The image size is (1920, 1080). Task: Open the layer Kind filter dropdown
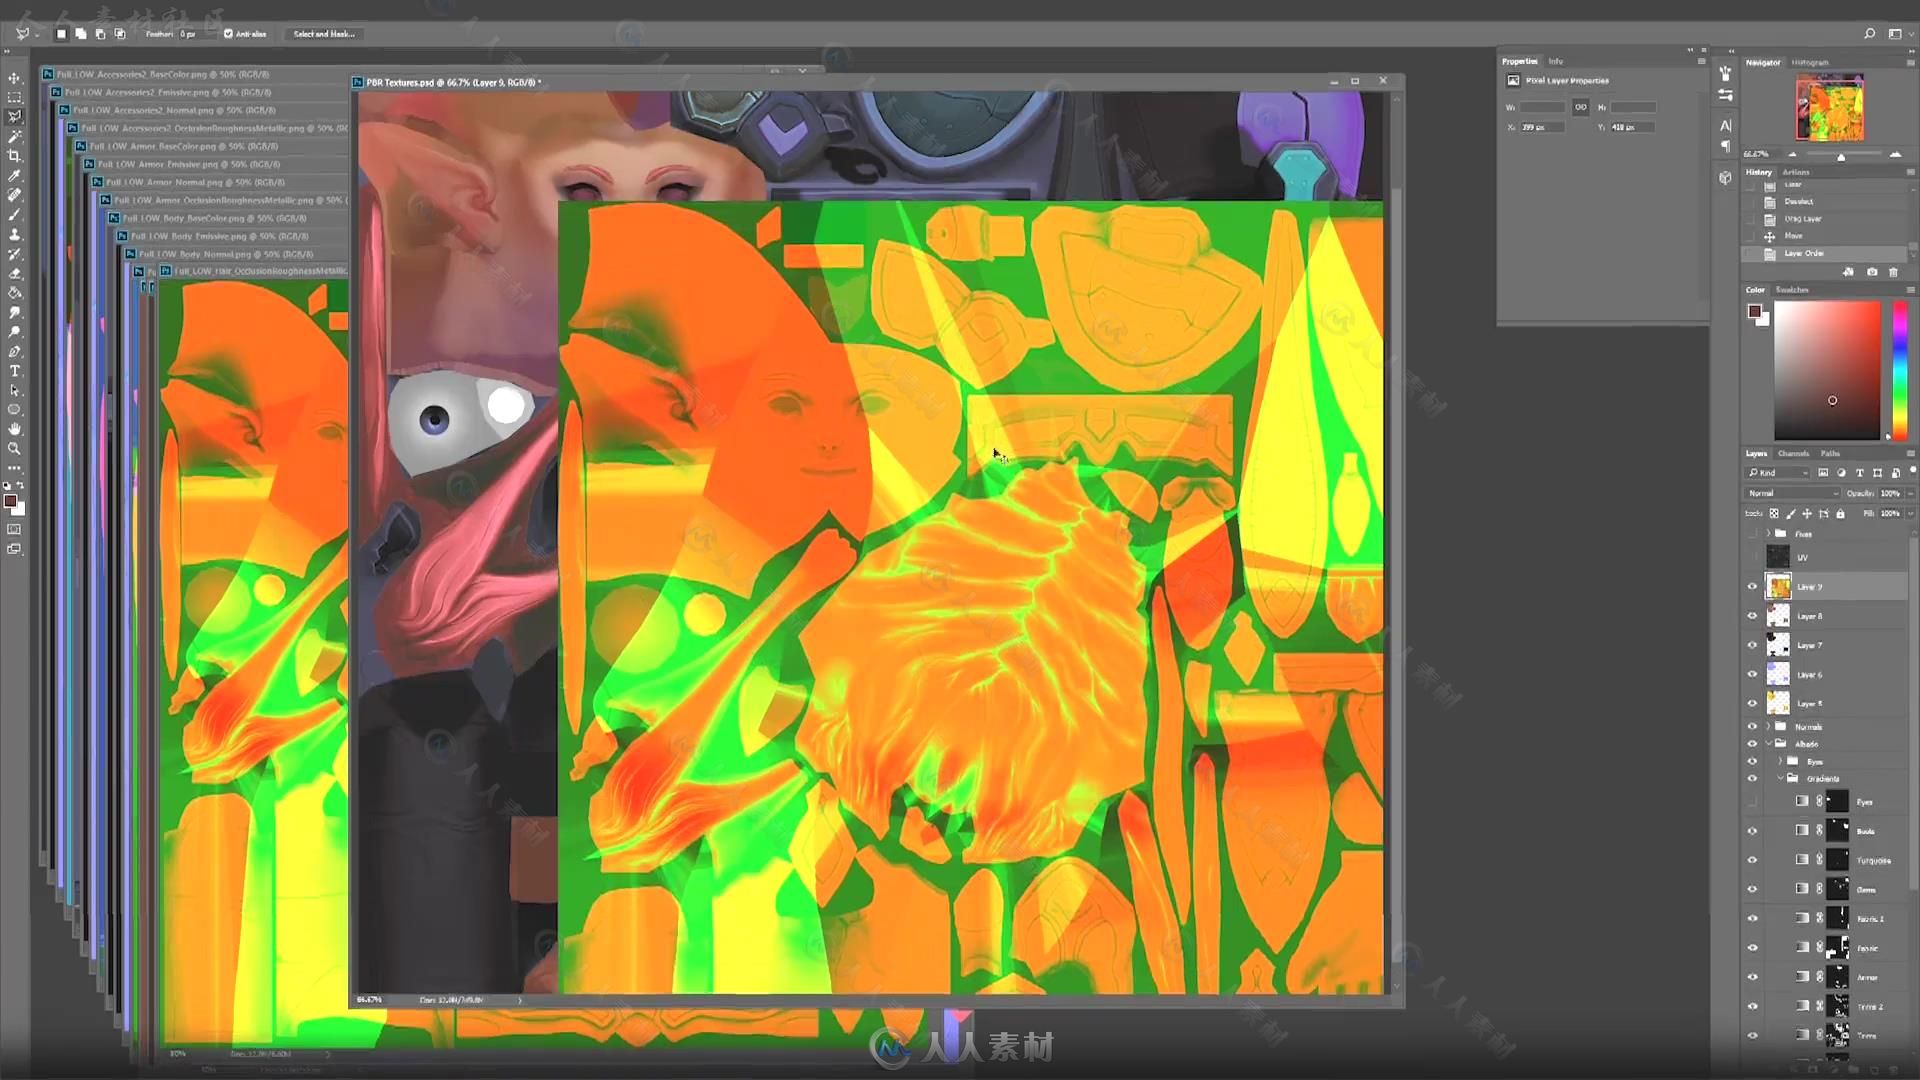(1778, 473)
